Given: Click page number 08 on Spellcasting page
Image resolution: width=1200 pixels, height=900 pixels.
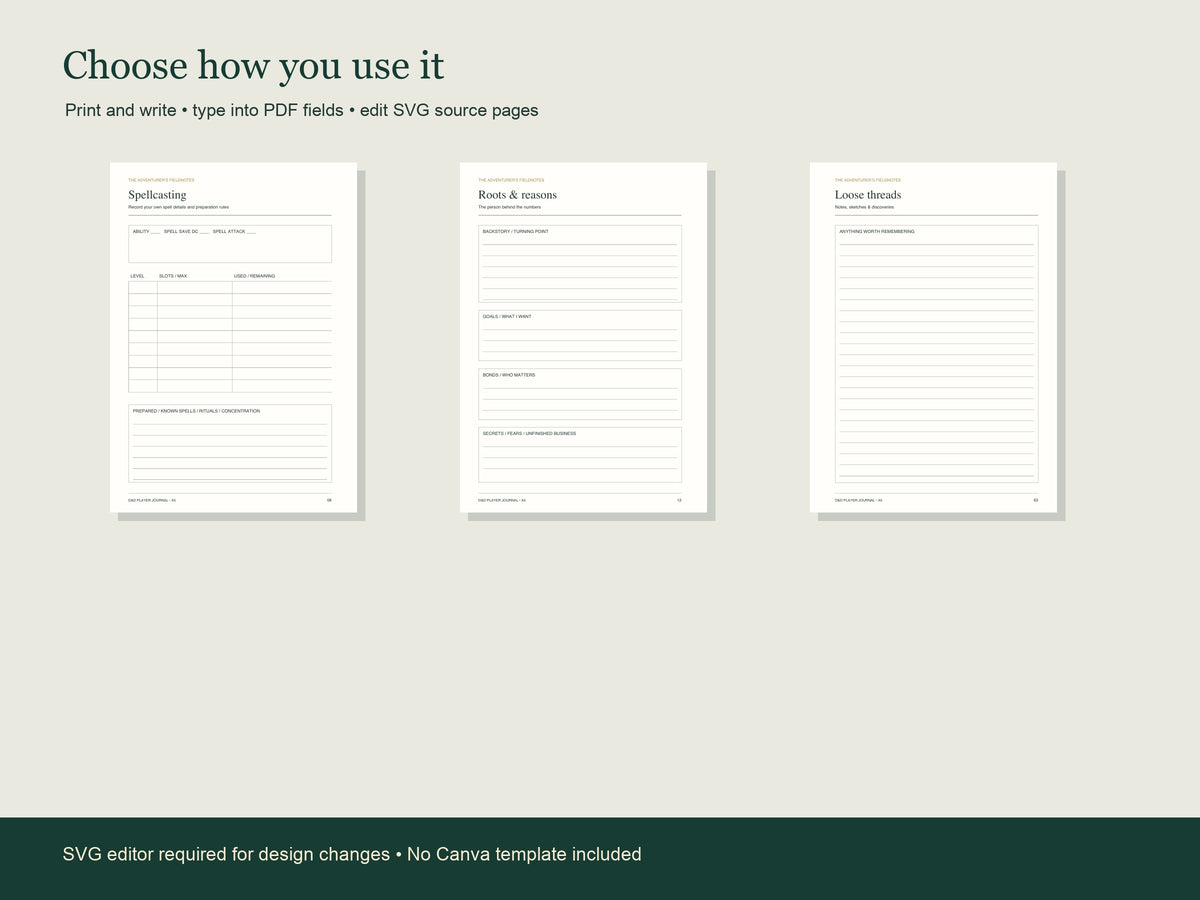Looking at the screenshot, I should point(329,500).
